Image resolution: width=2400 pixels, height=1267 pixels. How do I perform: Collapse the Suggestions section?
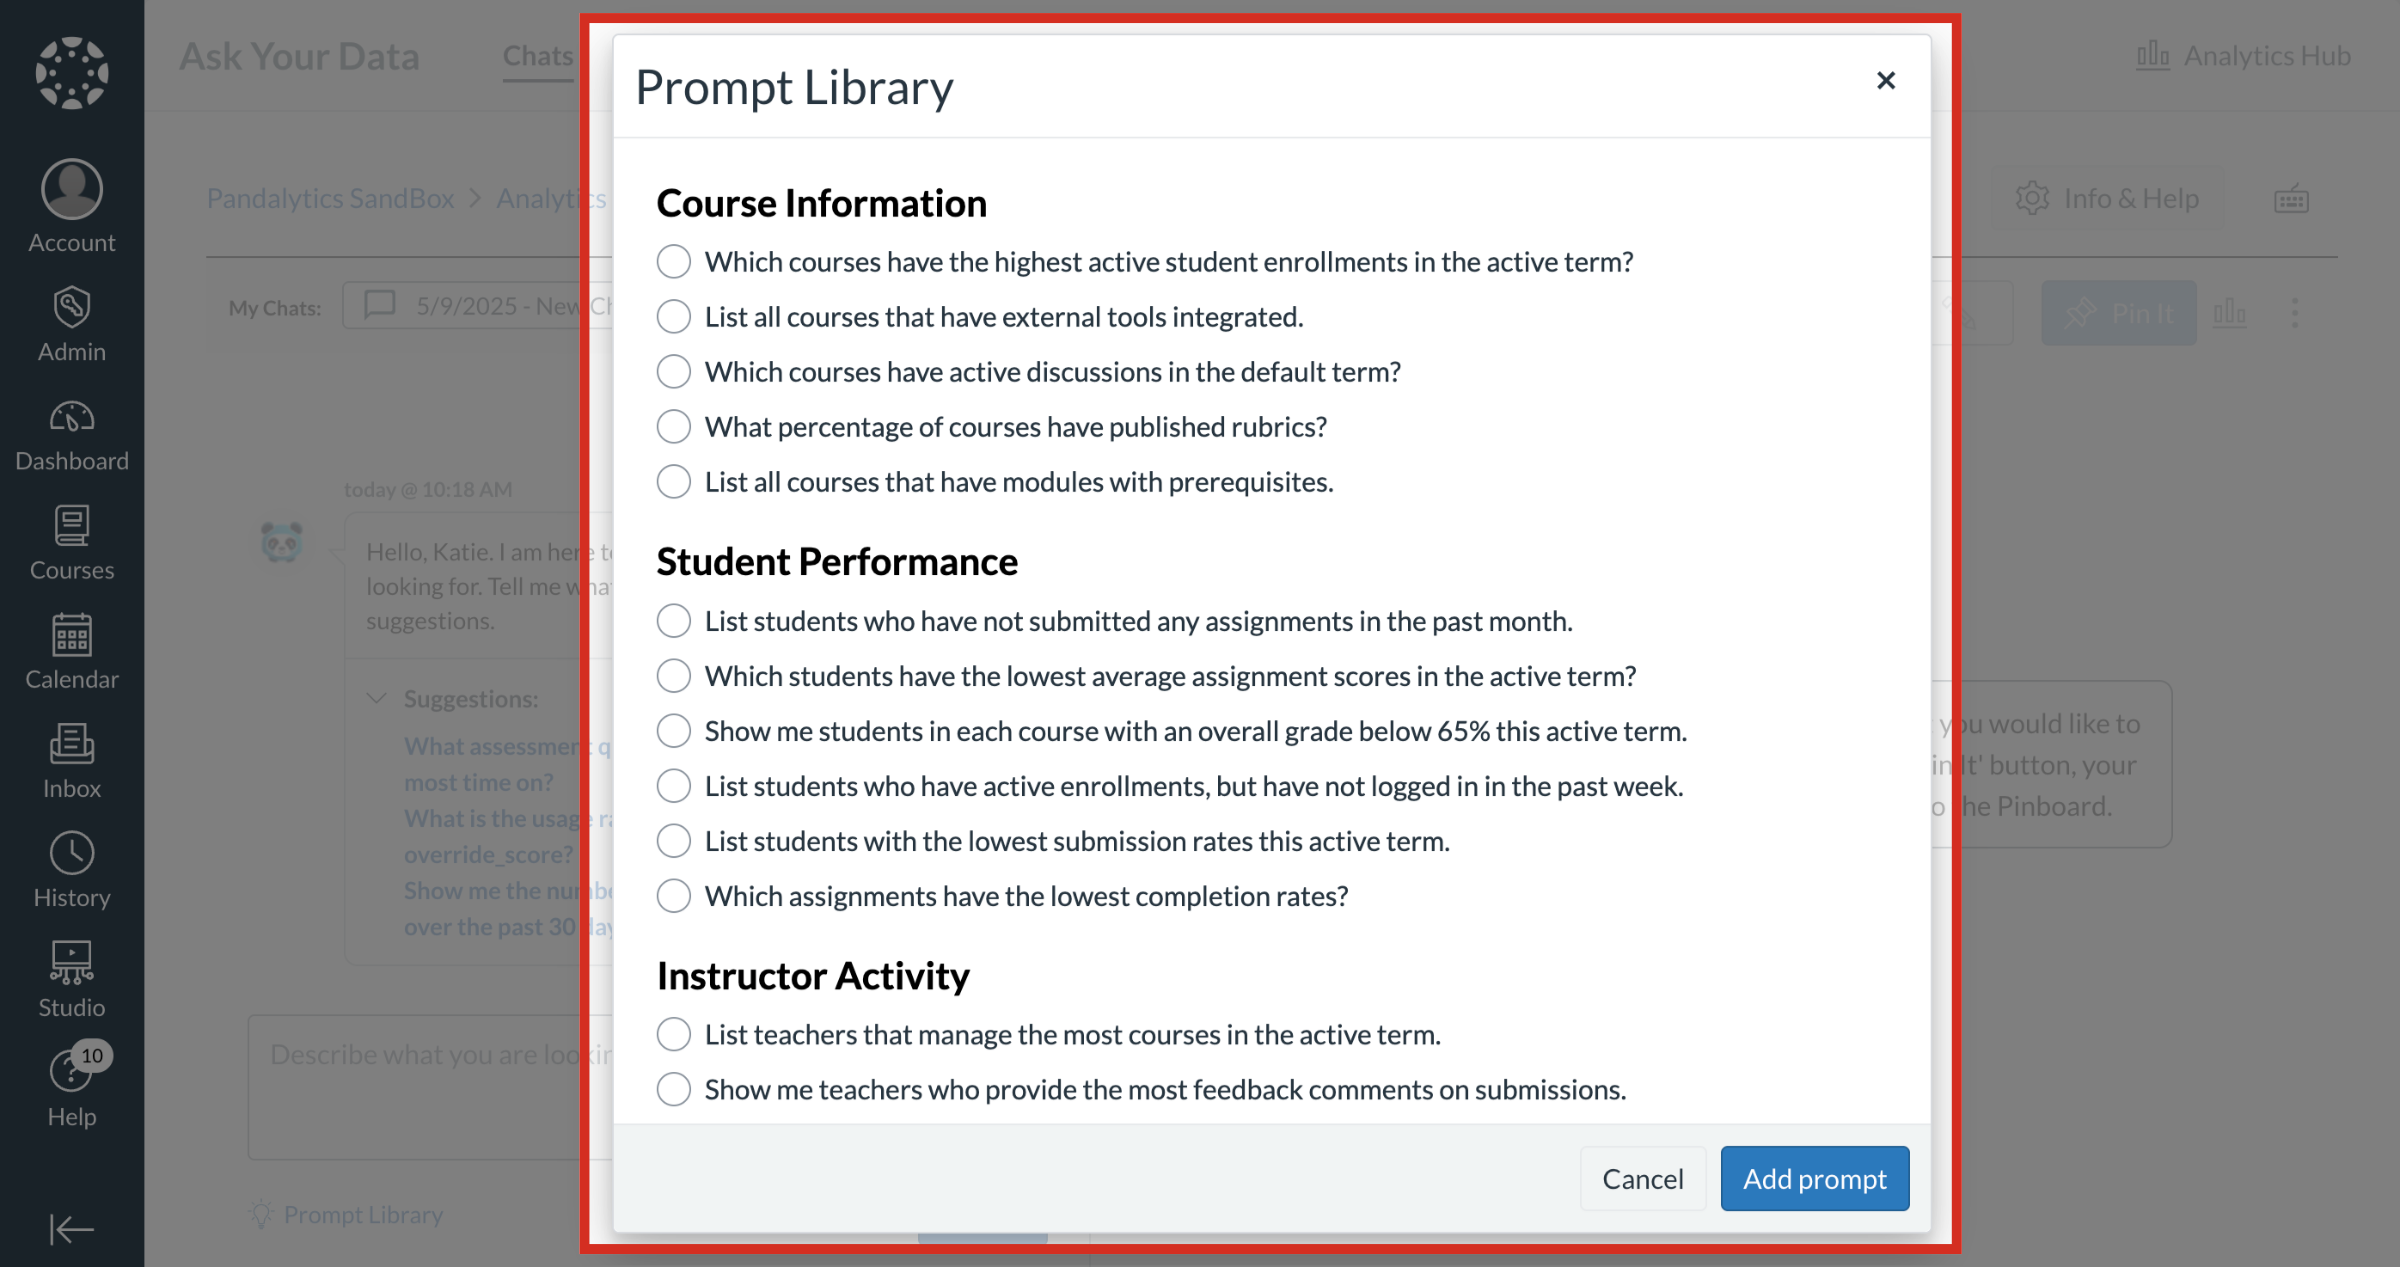coord(376,698)
